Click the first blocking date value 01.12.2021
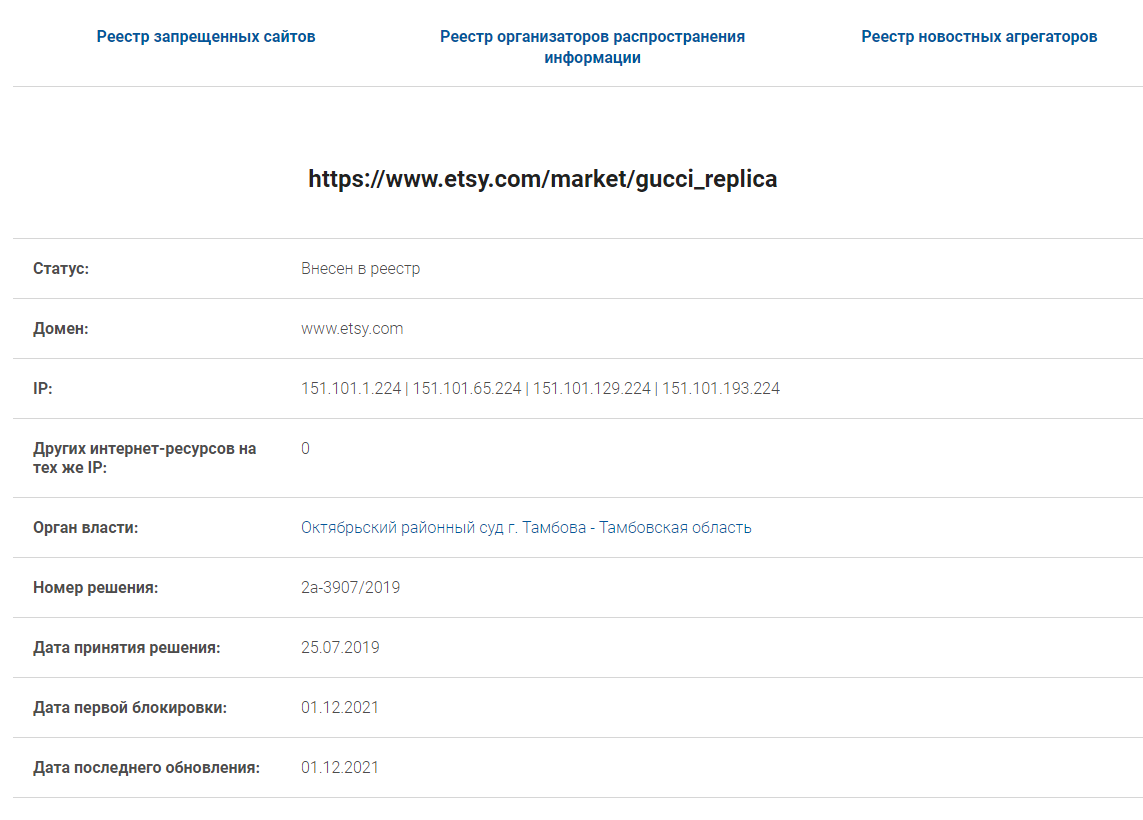 pyautogui.click(x=340, y=707)
